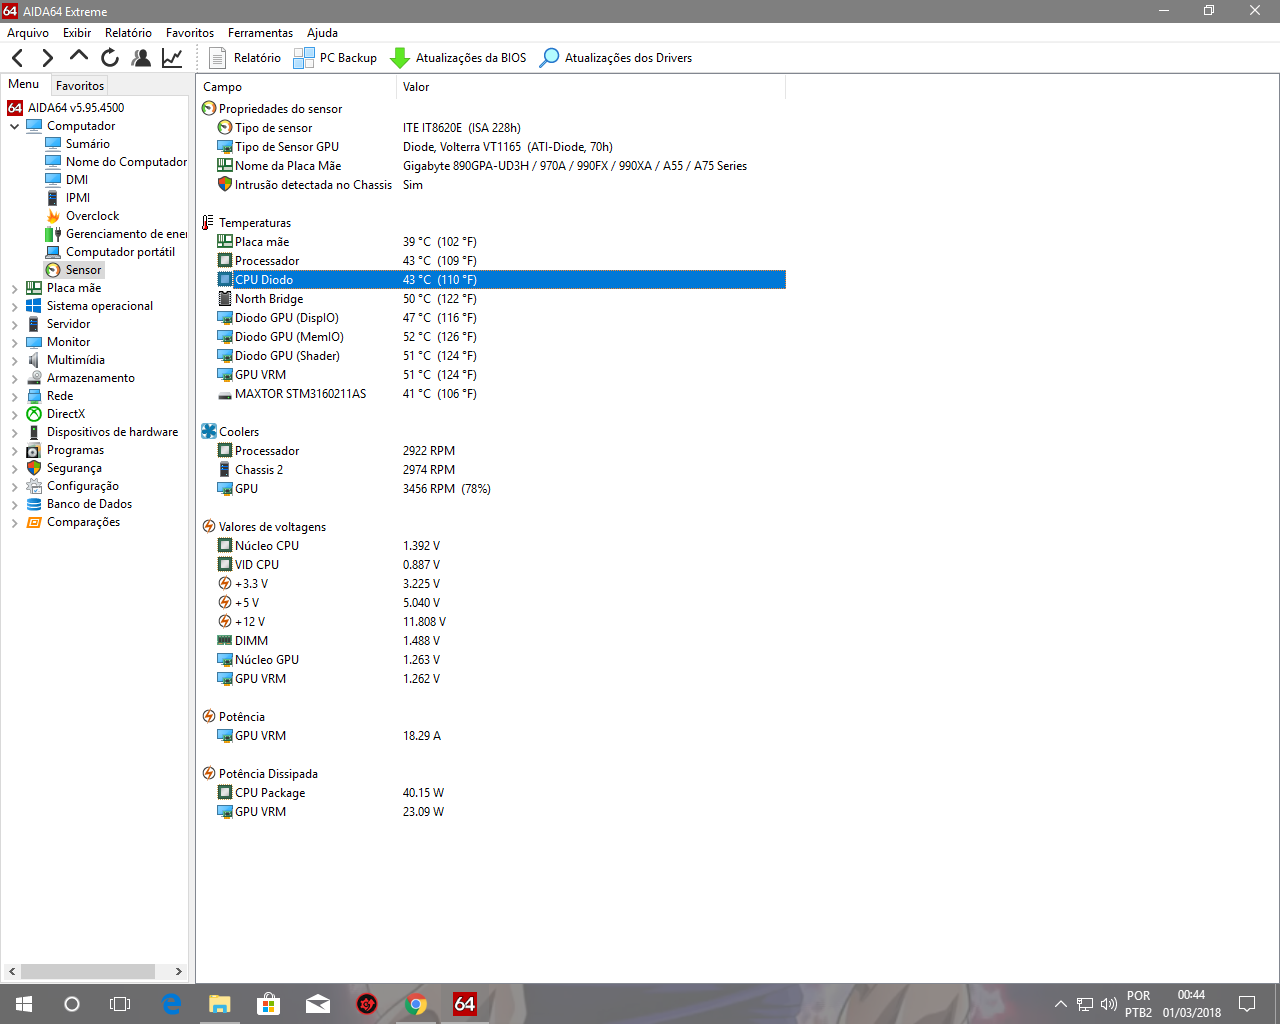Image resolution: width=1280 pixels, height=1024 pixels.
Task: Open the user manager toolbar icon
Action: point(141,58)
